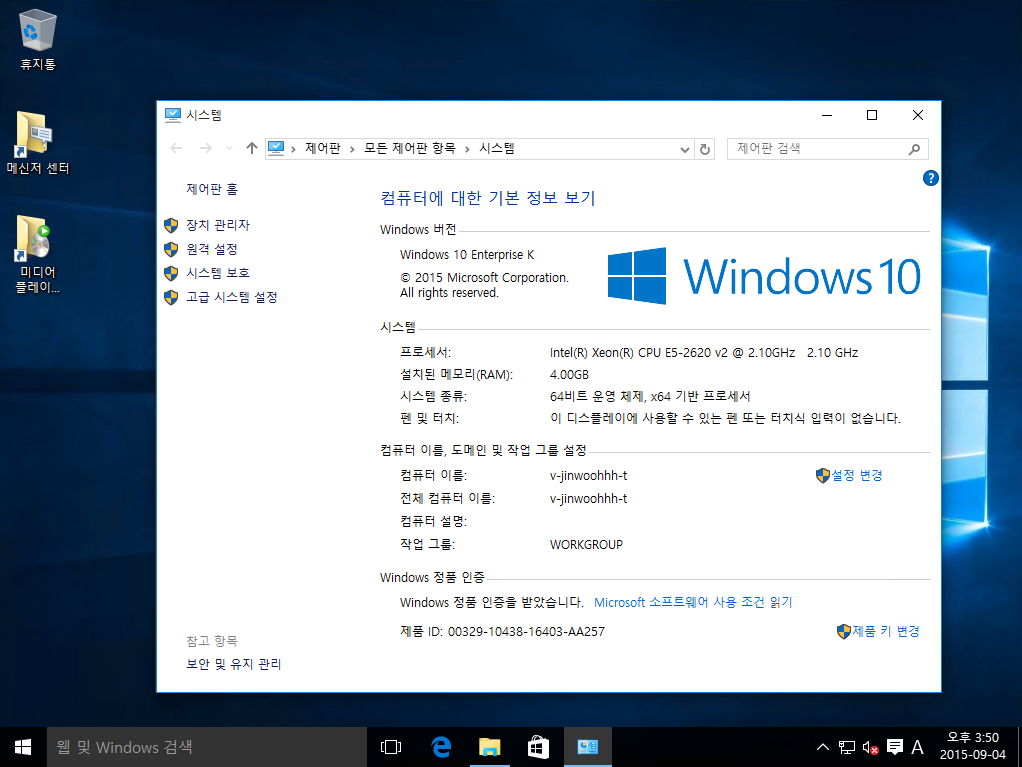Click the muted volume tray icon
The height and width of the screenshot is (767, 1022).
870,747
